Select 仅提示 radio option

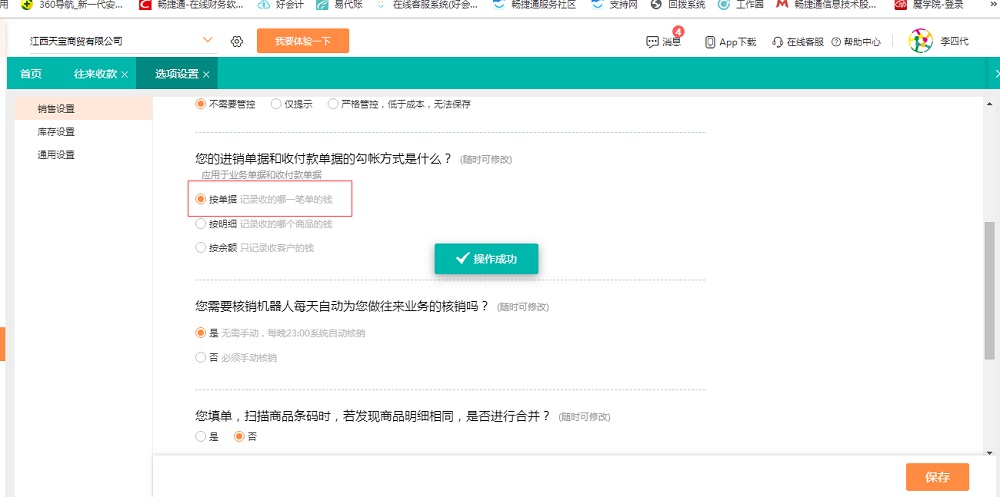click(276, 104)
